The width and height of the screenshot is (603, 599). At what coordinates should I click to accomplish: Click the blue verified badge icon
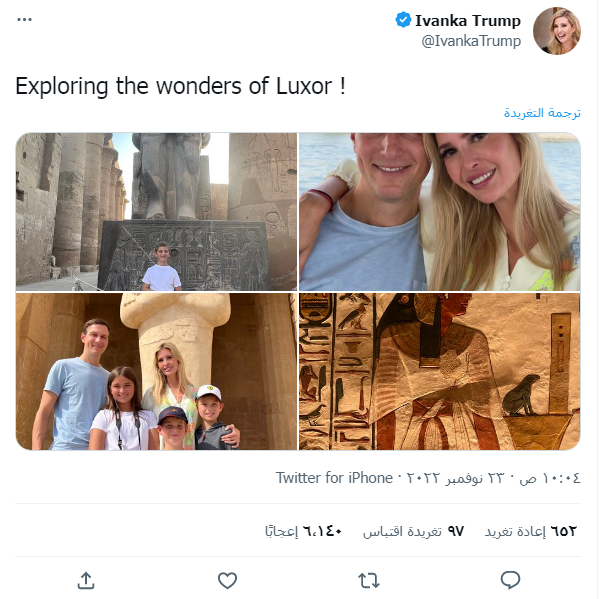click(x=403, y=20)
